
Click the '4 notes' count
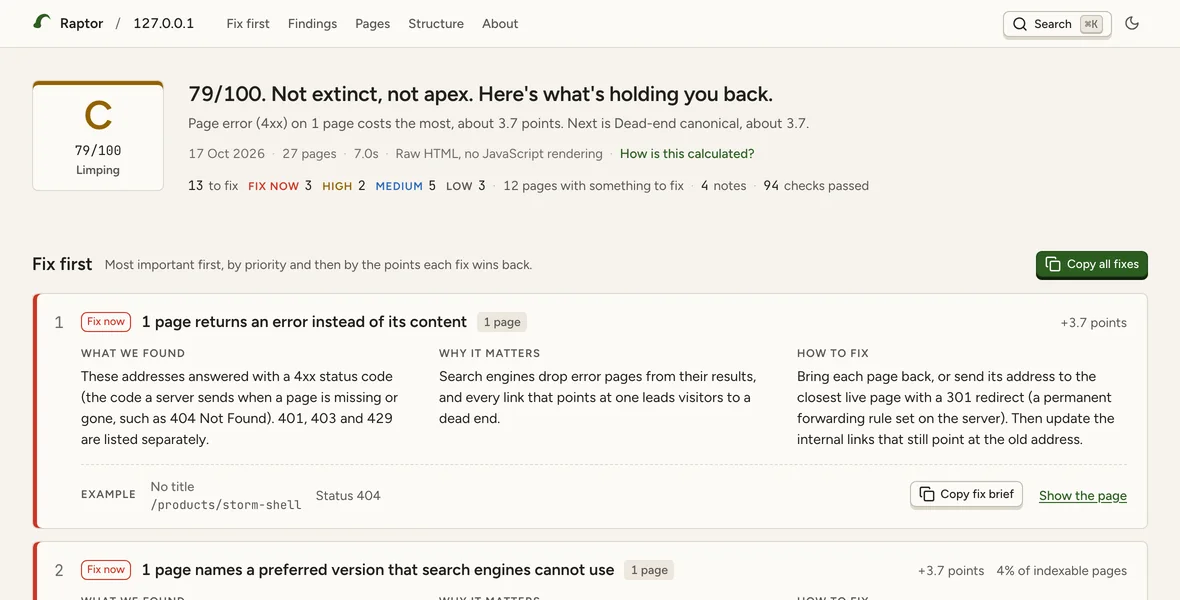tap(723, 186)
